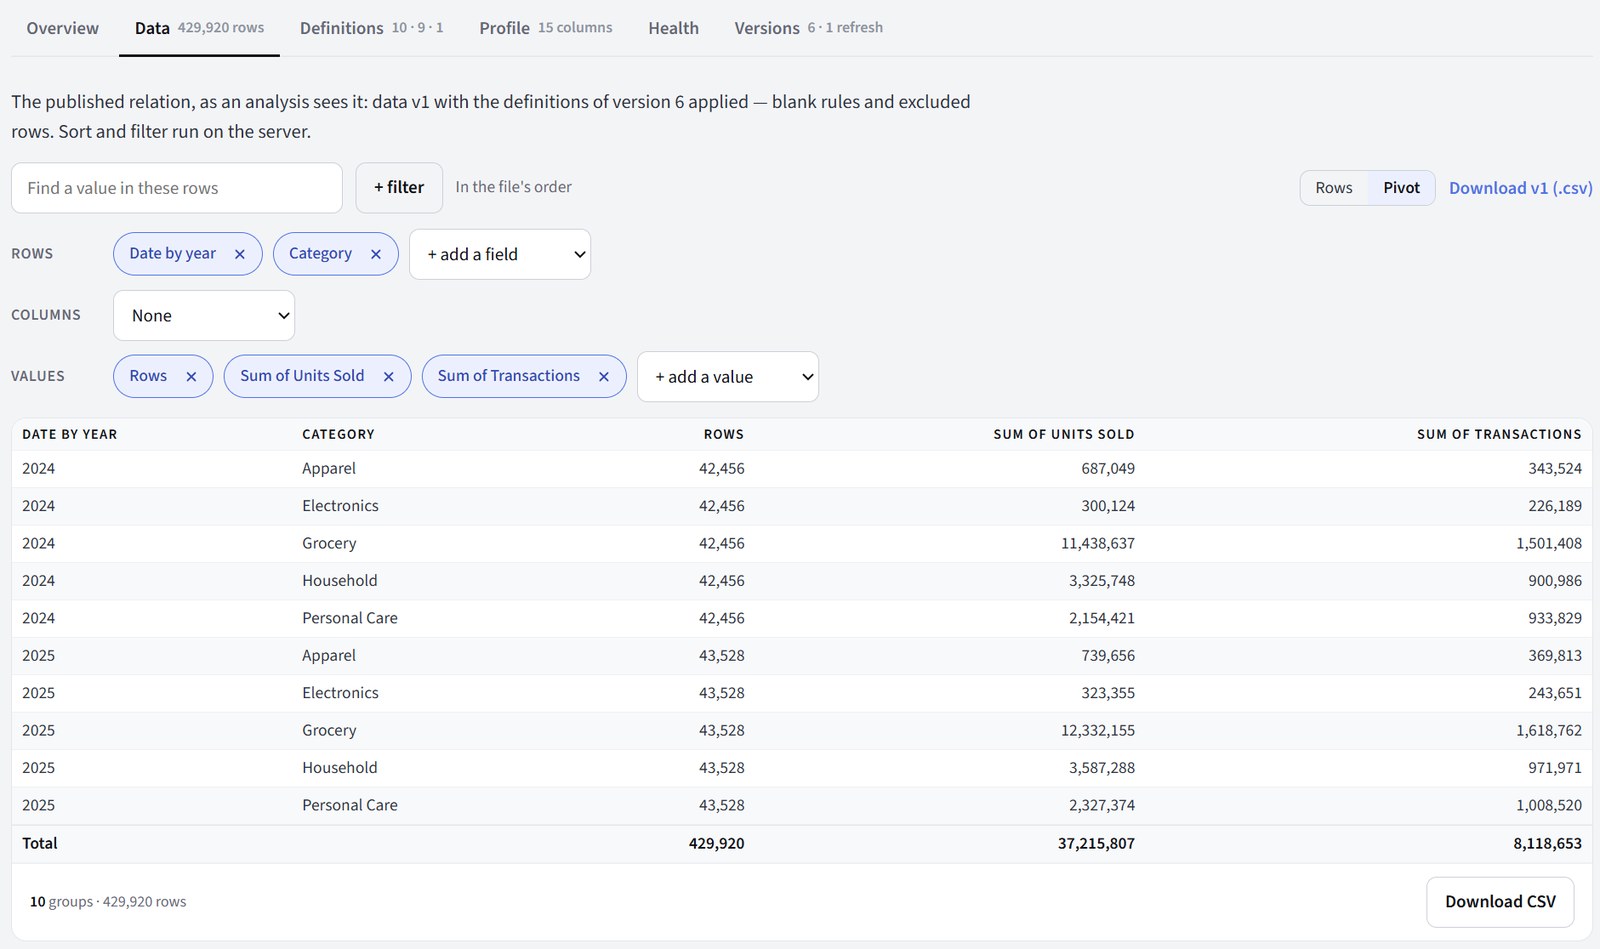This screenshot has height=949, width=1600.
Task: Open the add a value dropdown
Action: 728,377
